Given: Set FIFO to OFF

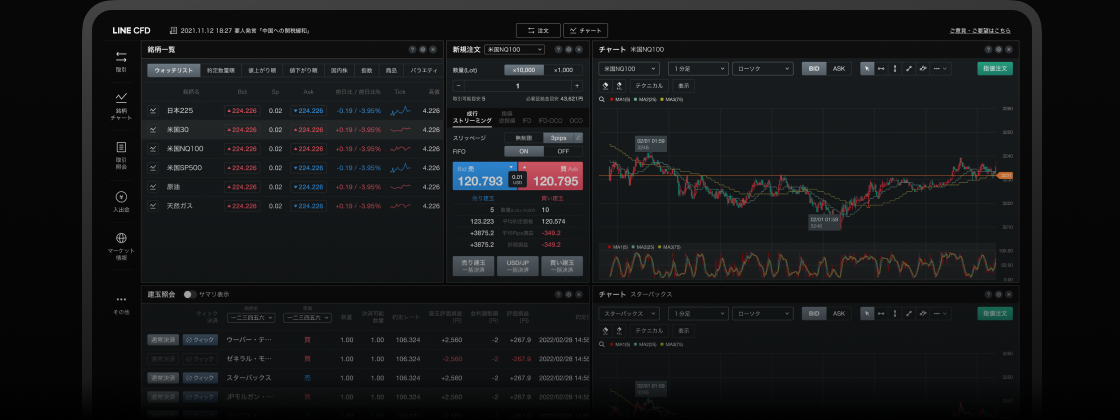Looking at the screenshot, I should pyautogui.click(x=563, y=151).
